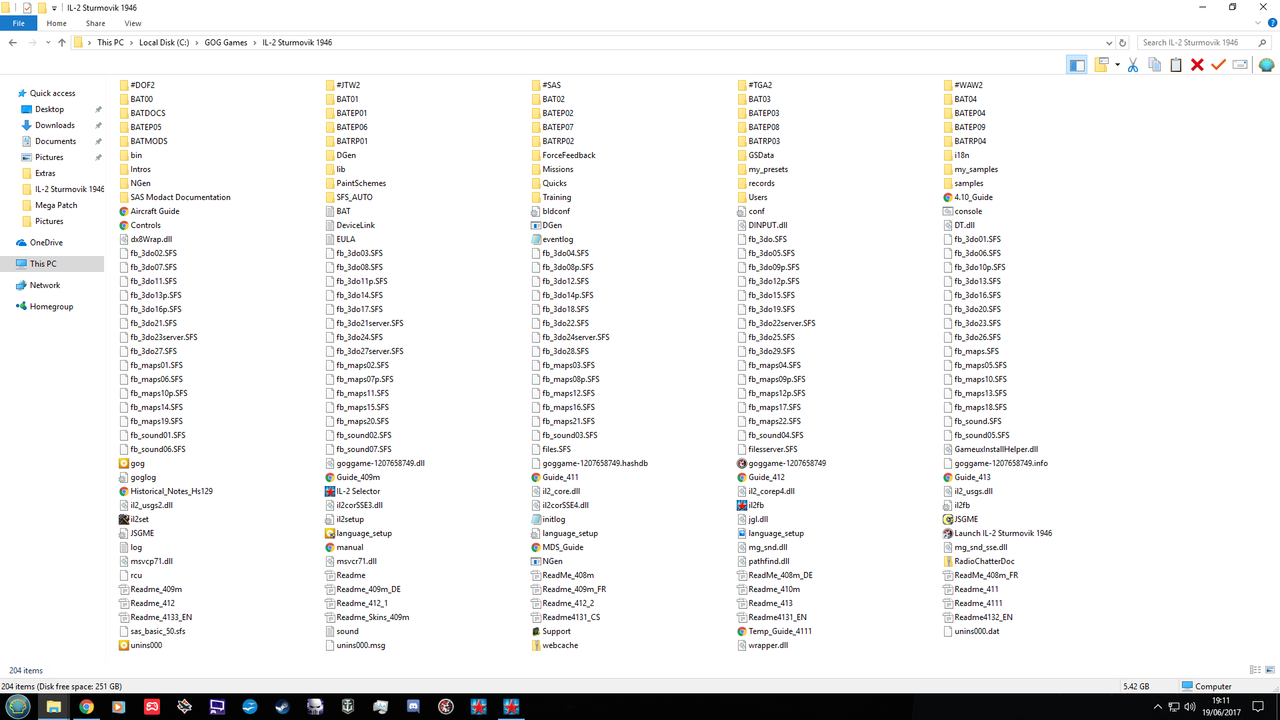Toggle the preview pane toolbar icon
This screenshot has height=720, width=1280.
tap(1077, 64)
